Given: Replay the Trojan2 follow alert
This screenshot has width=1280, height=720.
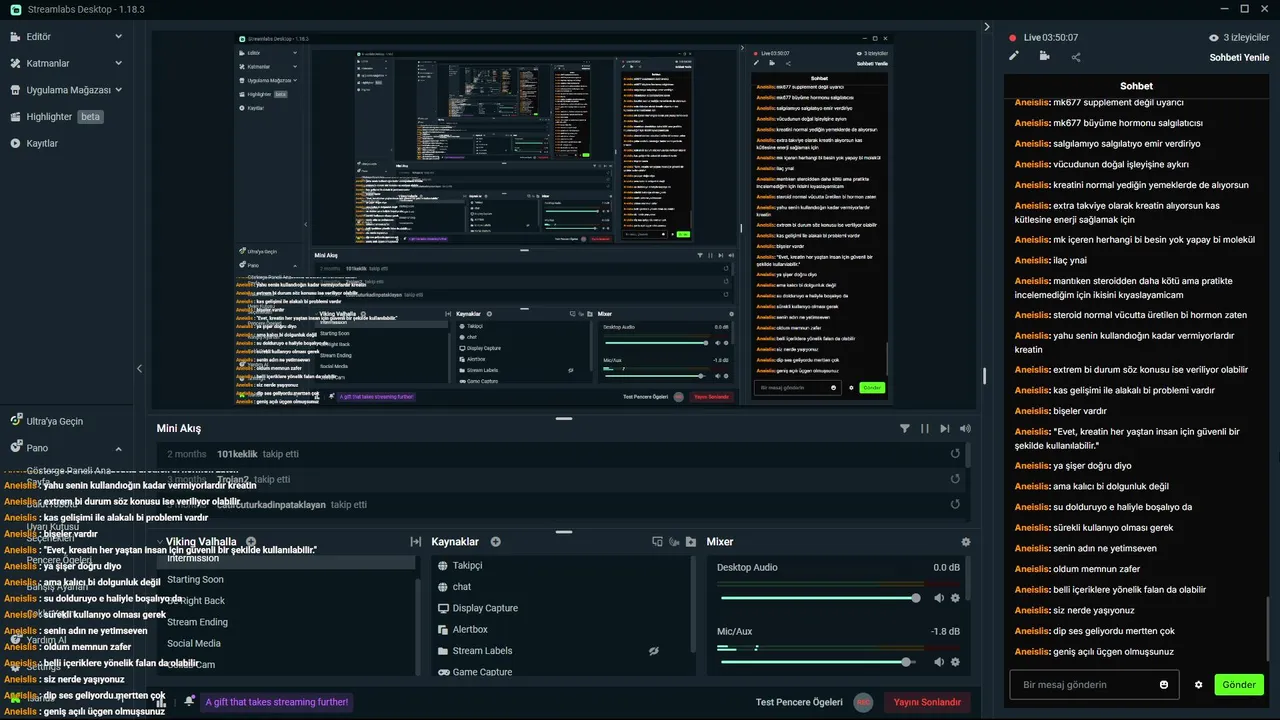Looking at the screenshot, I should coord(955,480).
